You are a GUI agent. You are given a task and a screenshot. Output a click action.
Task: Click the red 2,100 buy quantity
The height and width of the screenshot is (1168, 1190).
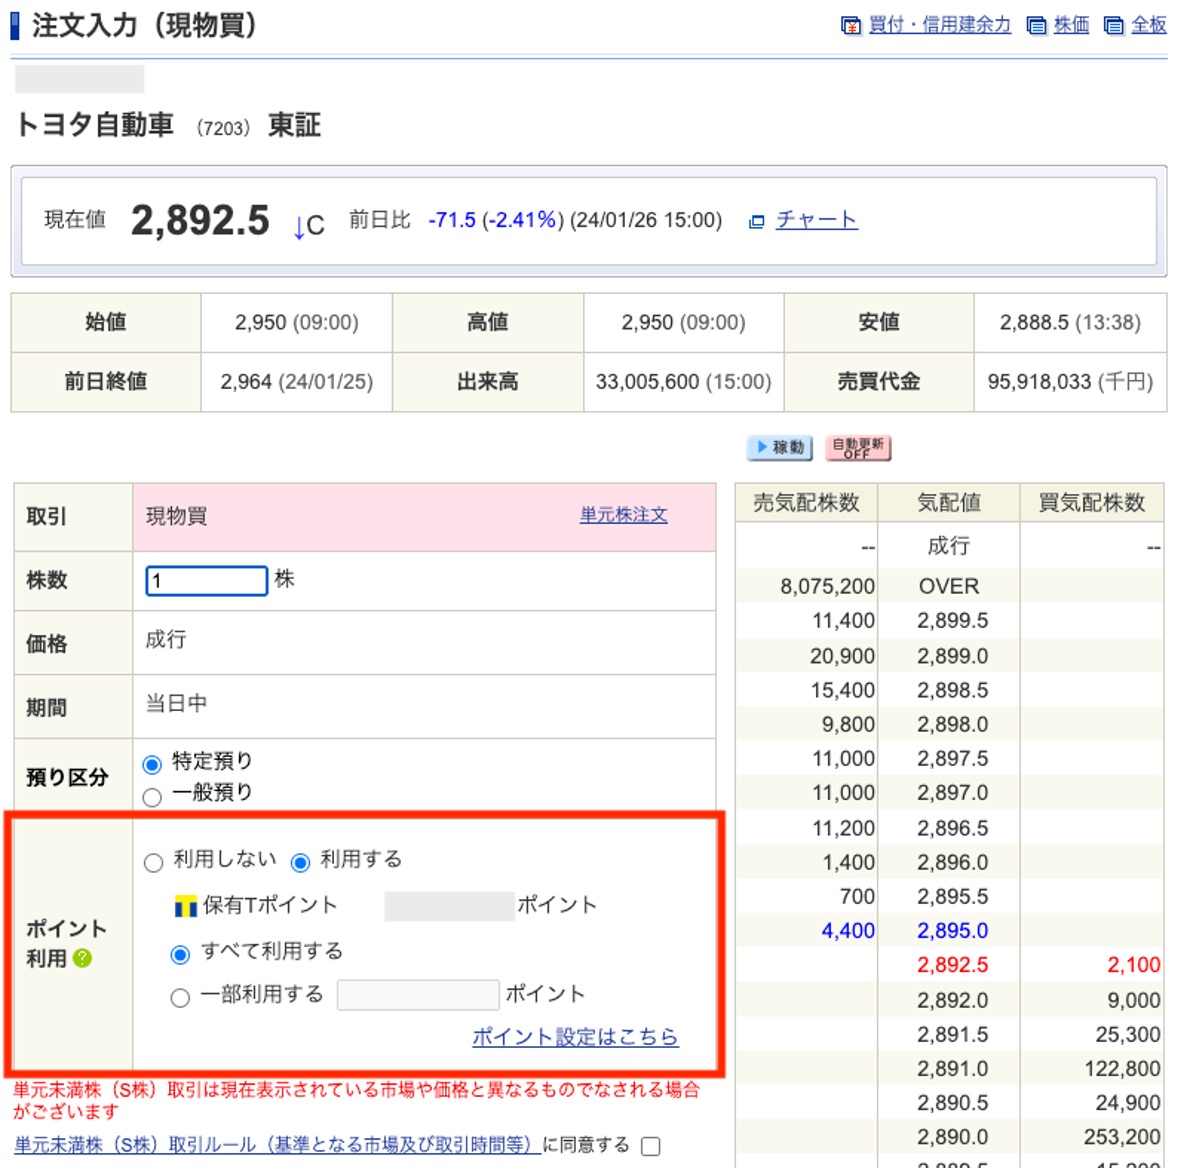tap(1134, 965)
